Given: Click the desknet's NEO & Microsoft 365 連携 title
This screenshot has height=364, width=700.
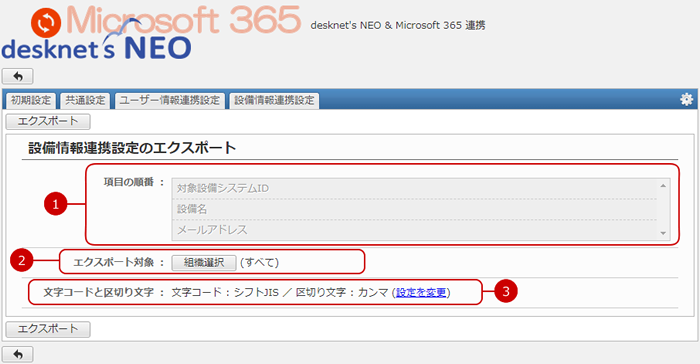Looking at the screenshot, I should (x=398, y=25).
